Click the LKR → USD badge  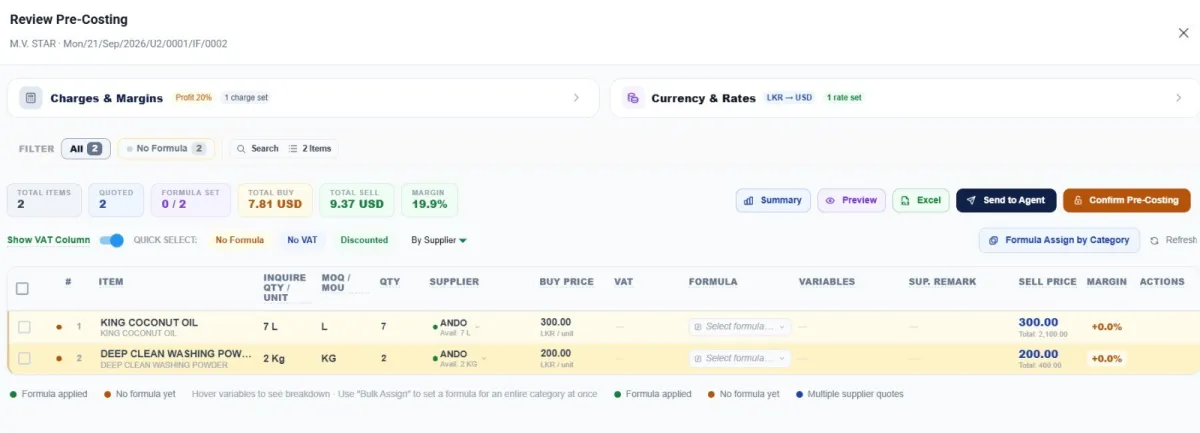point(789,98)
